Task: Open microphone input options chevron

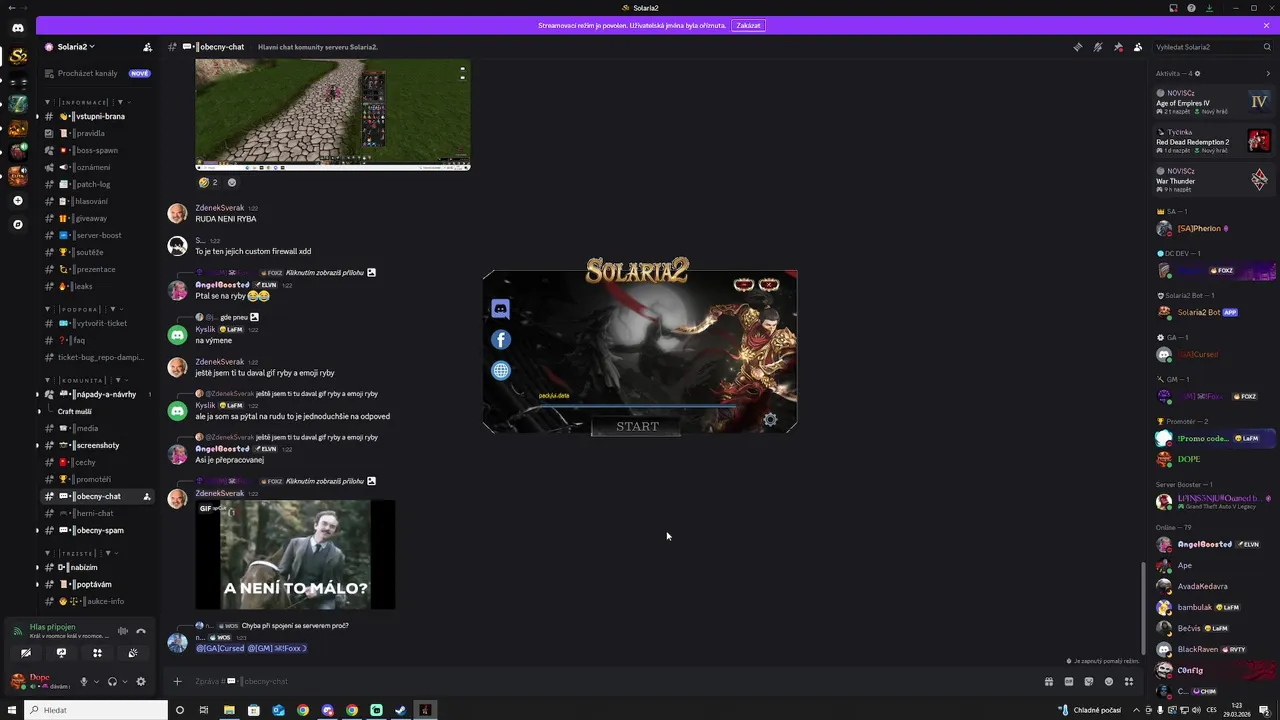Action: 96,682
